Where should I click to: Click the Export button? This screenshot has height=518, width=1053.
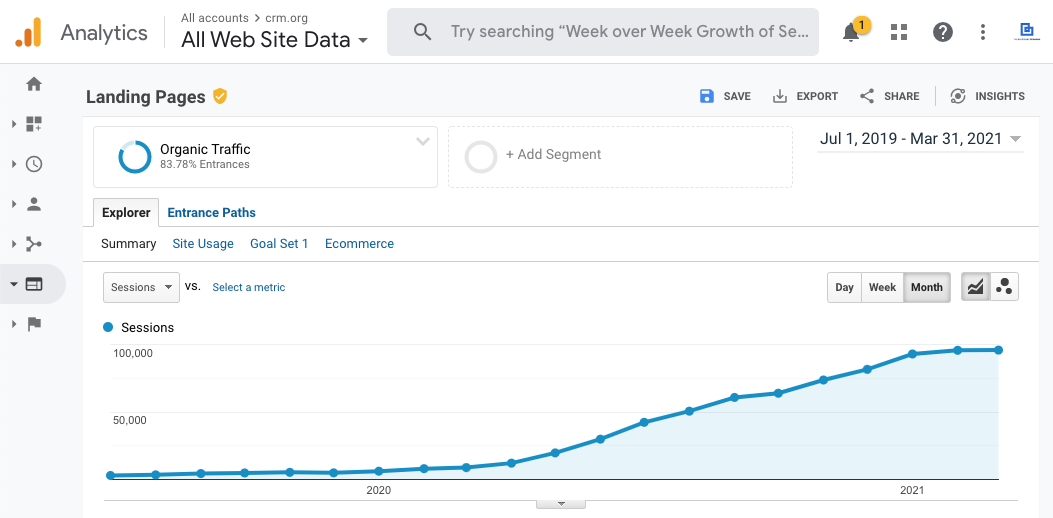click(806, 96)
